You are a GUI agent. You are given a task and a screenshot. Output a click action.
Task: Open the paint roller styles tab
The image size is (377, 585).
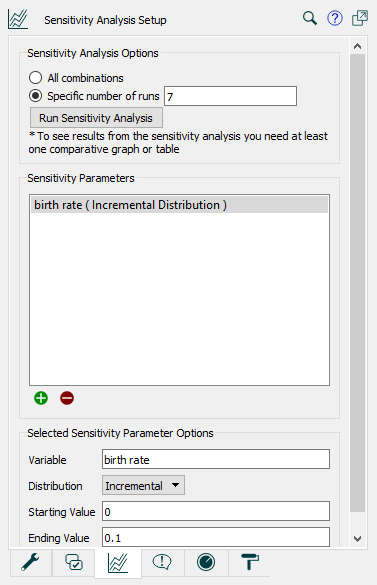pyautogui.click(x=249, y=562)
